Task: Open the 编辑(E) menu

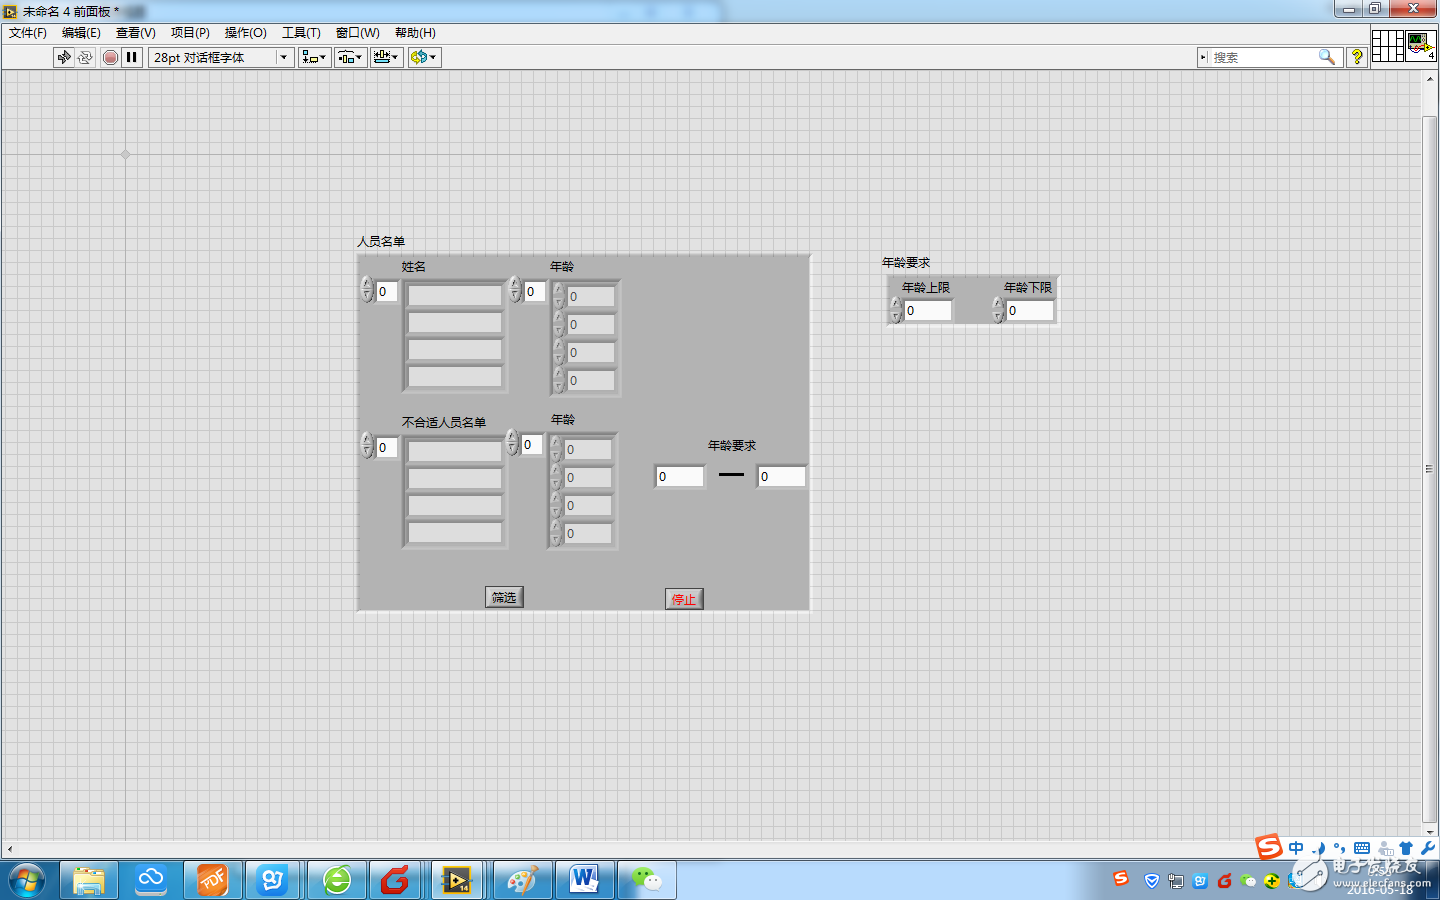Action: coord(81,33)
